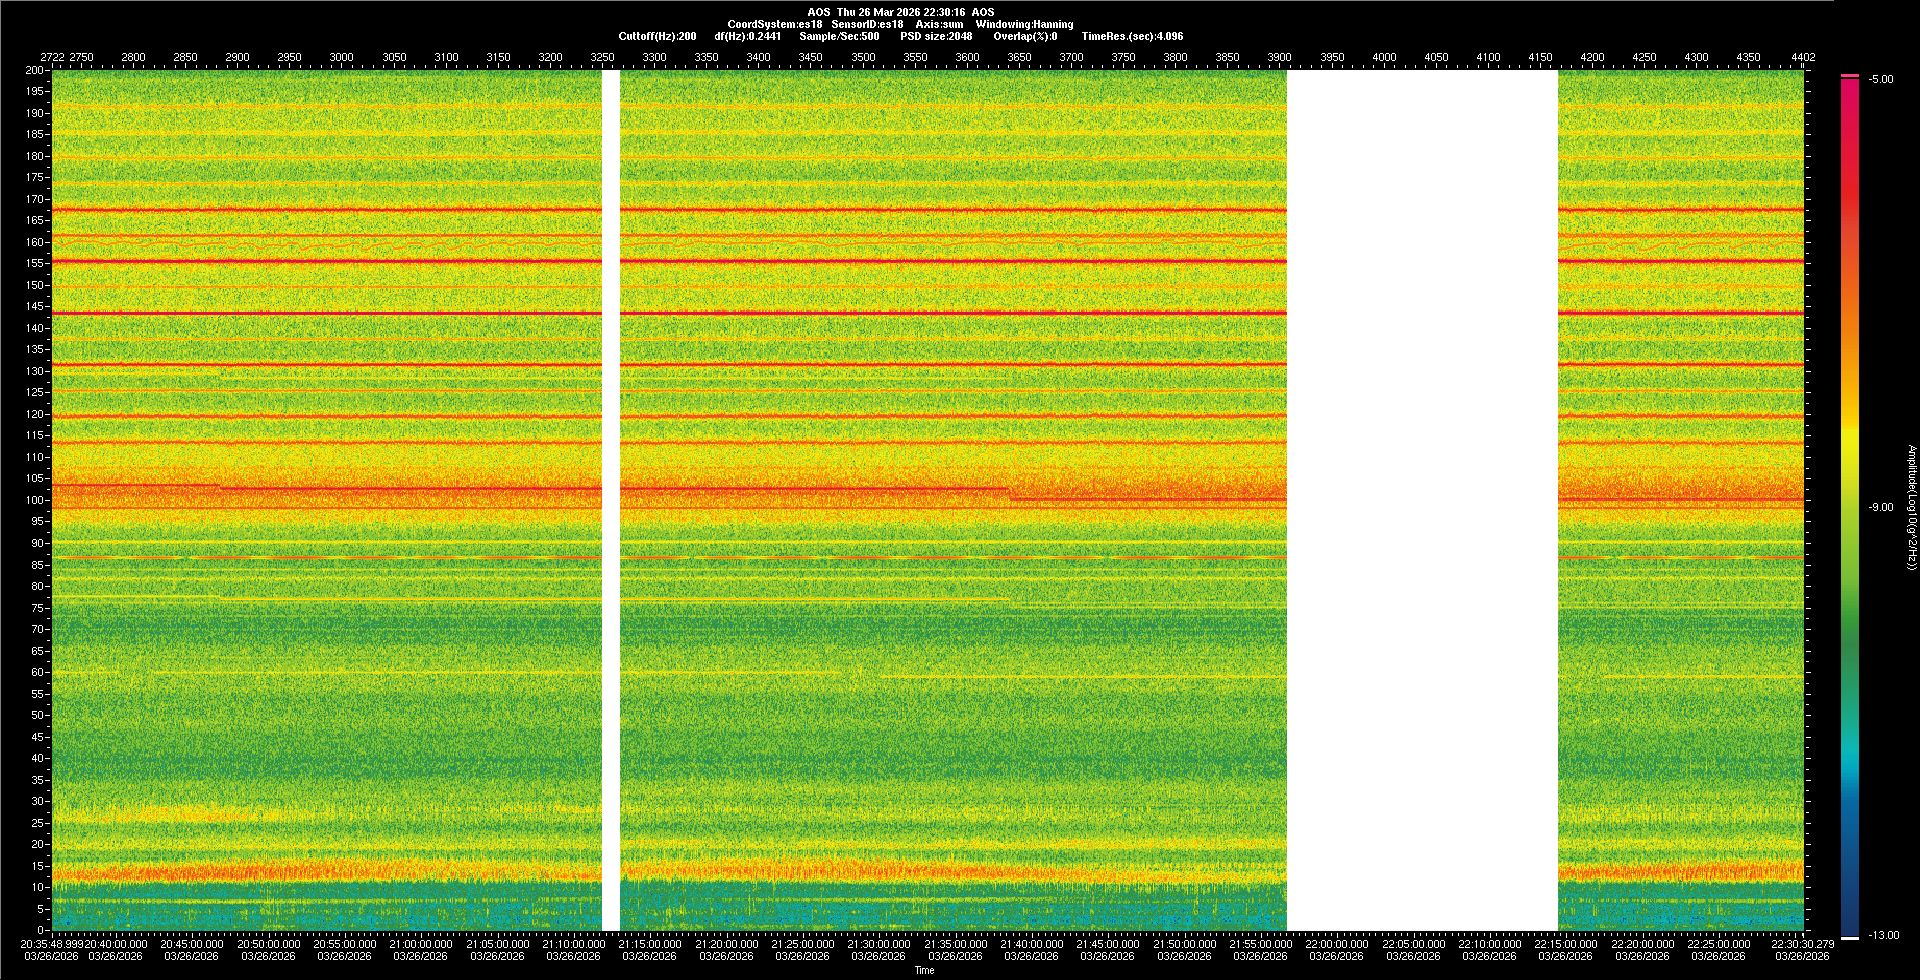Click the TimeRes.(sec):4.096 header text
The width and height of the screenshot is (1920, 980).
point(1132,36)
